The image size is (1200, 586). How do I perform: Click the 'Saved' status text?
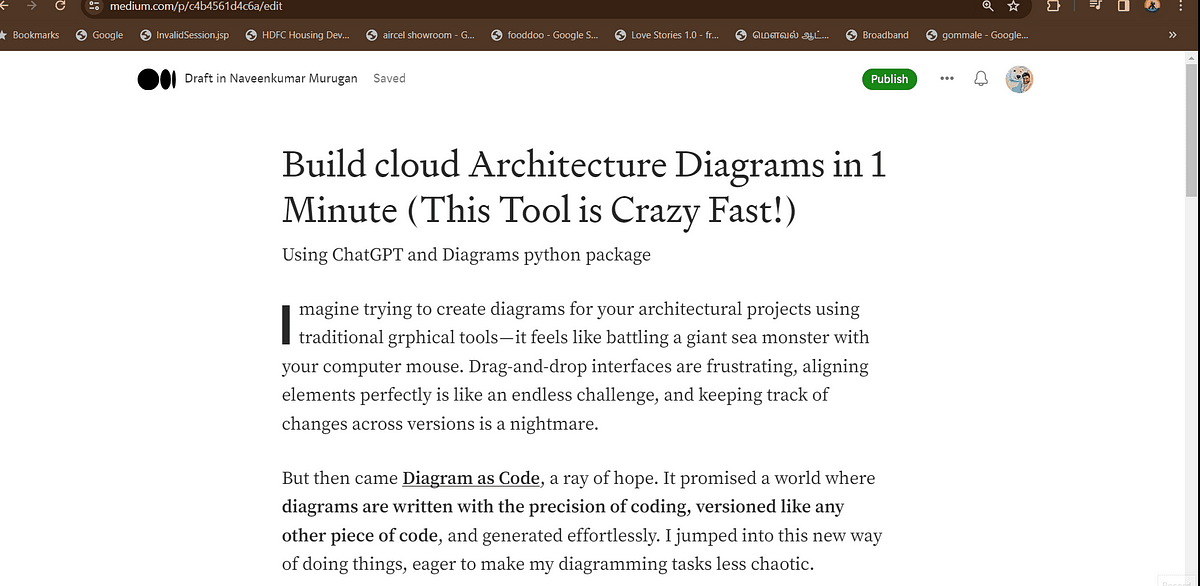click(x=389, y=79)
